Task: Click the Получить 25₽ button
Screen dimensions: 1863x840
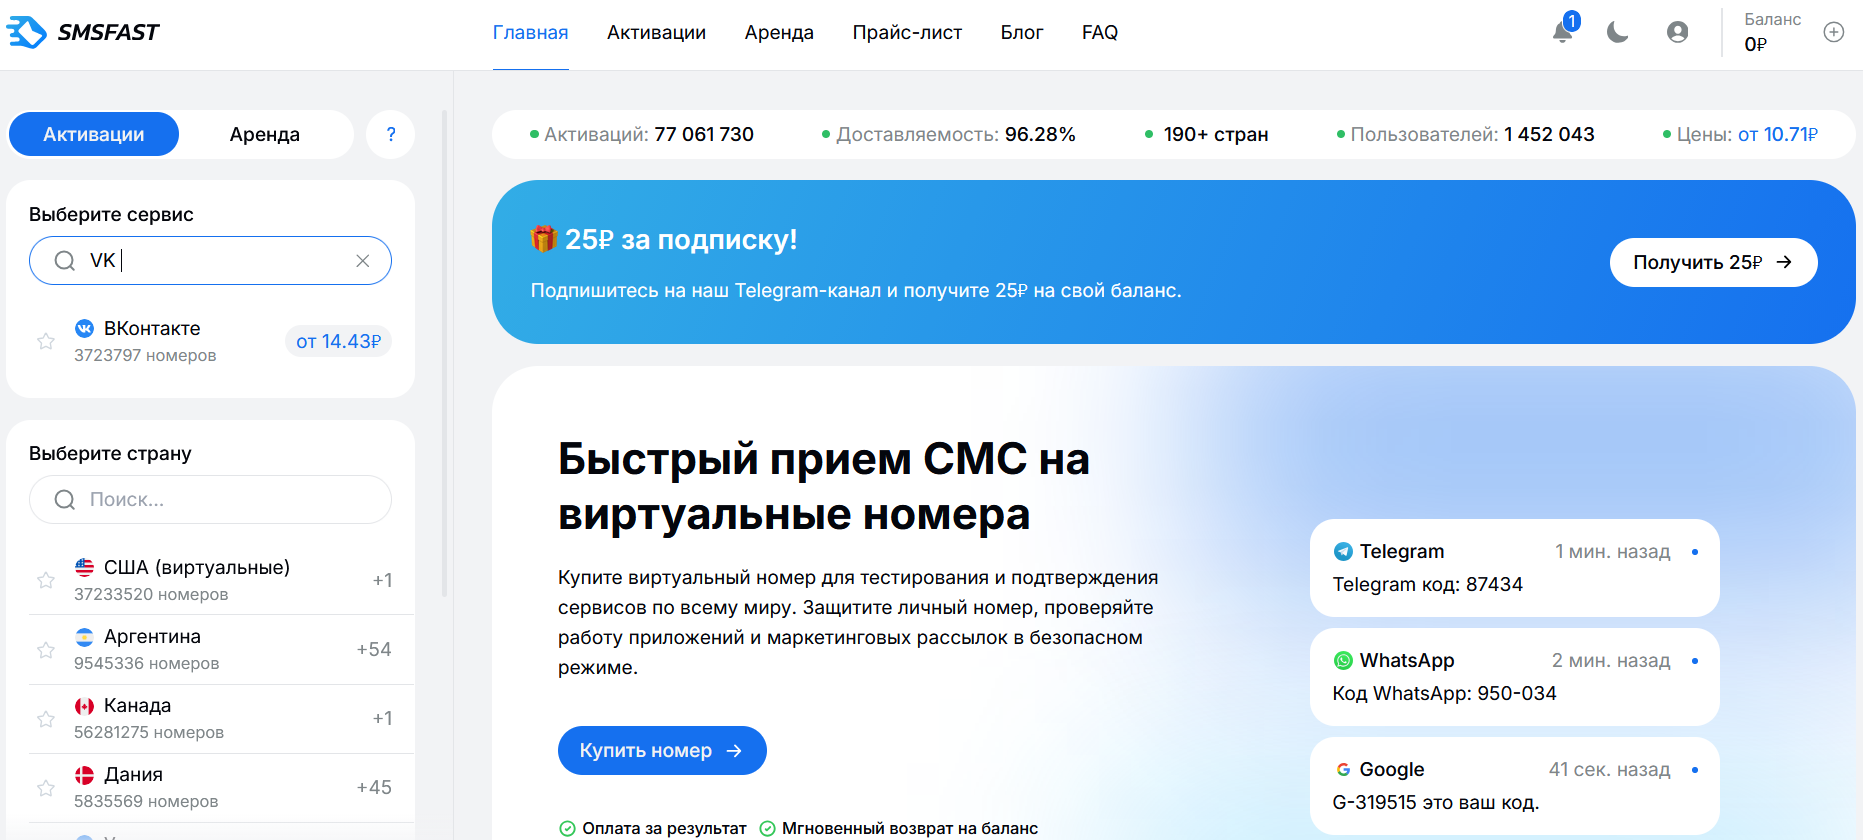Action: [1713, 262]
